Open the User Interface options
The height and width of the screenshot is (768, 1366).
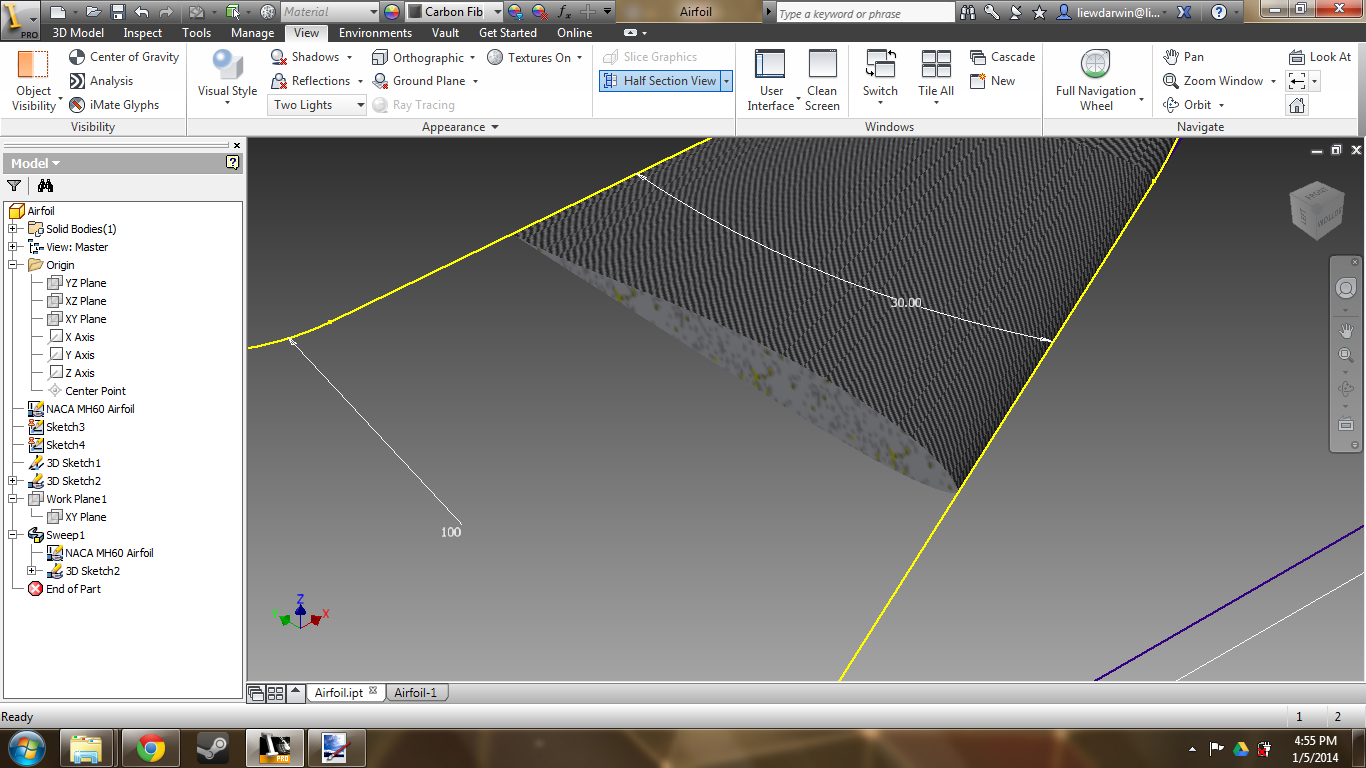tap(771, 80)
